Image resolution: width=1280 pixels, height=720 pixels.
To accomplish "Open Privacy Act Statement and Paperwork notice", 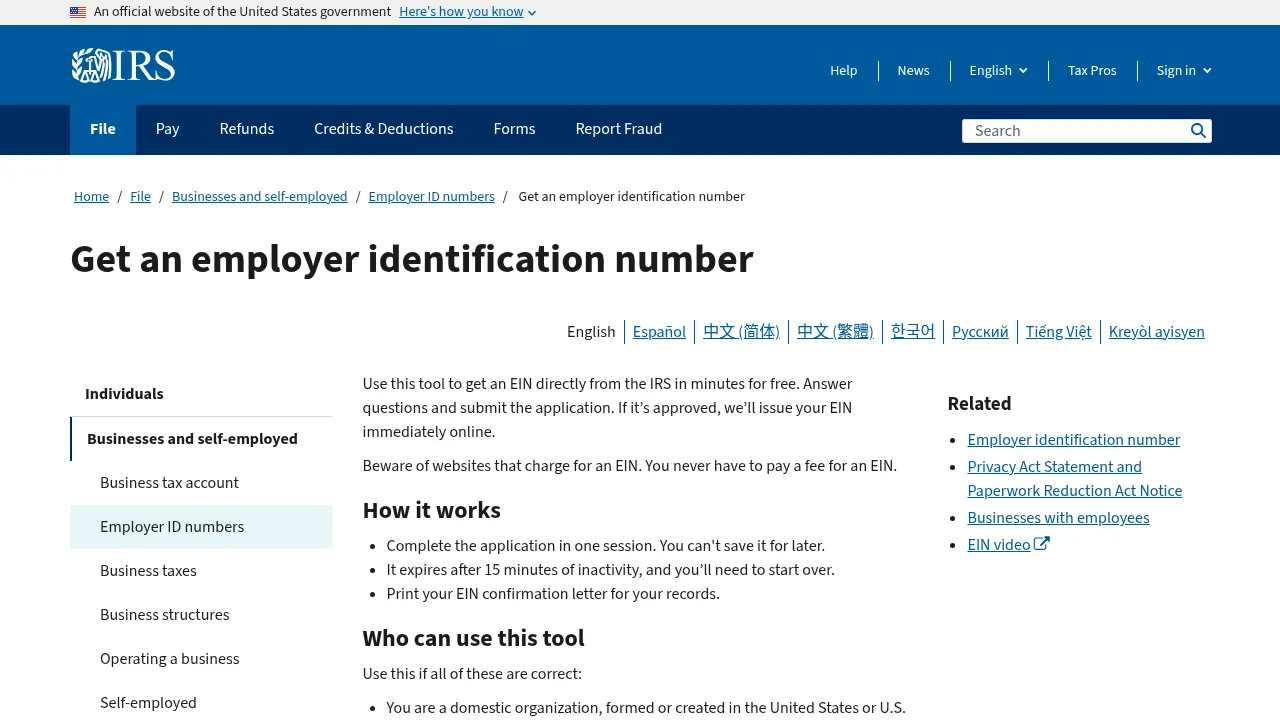I will tap(1074, 479).
